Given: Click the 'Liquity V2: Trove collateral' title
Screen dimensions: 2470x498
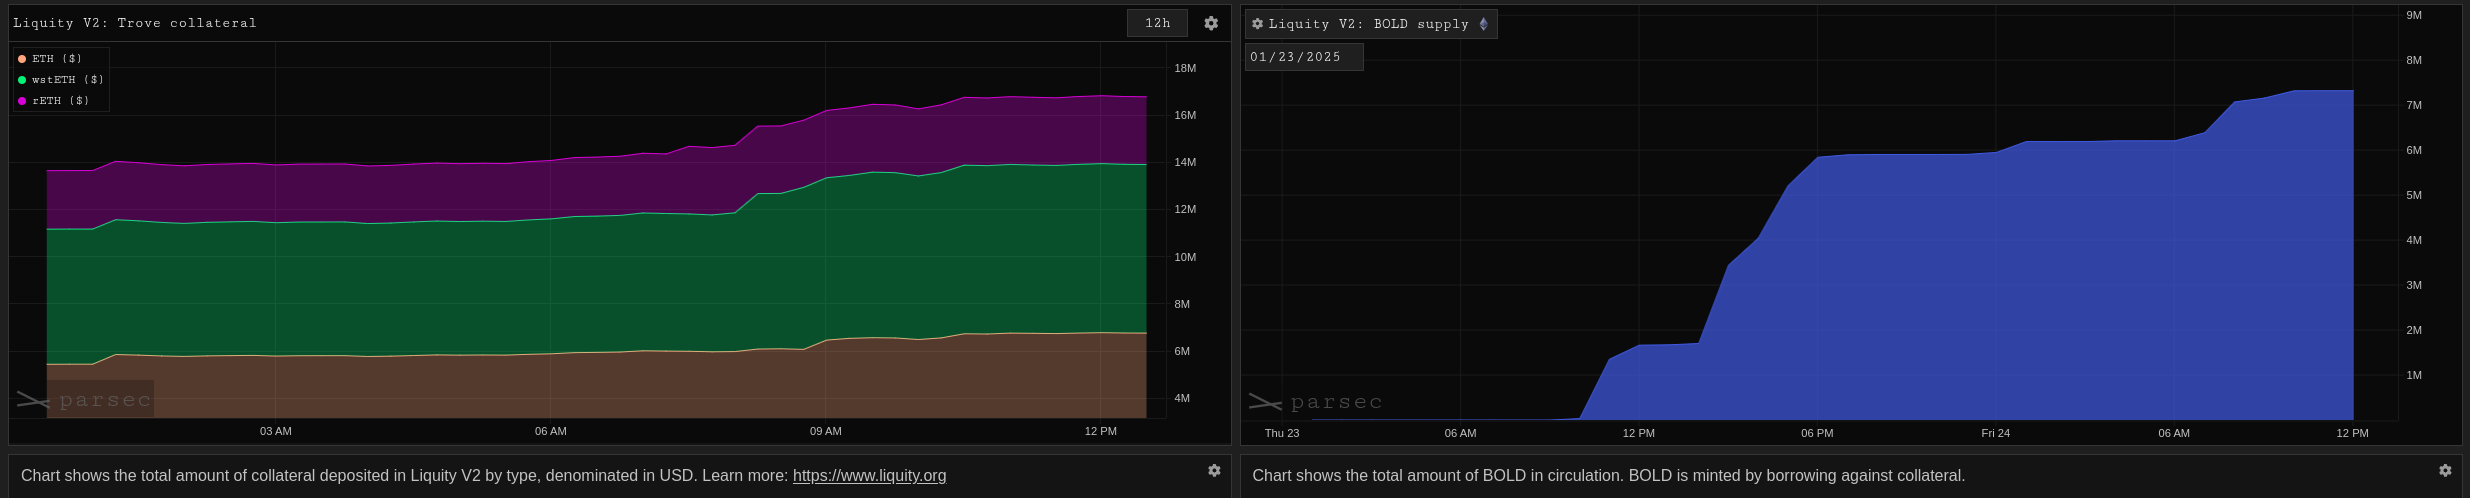Looking at the screenshot, I should (135, 23).
